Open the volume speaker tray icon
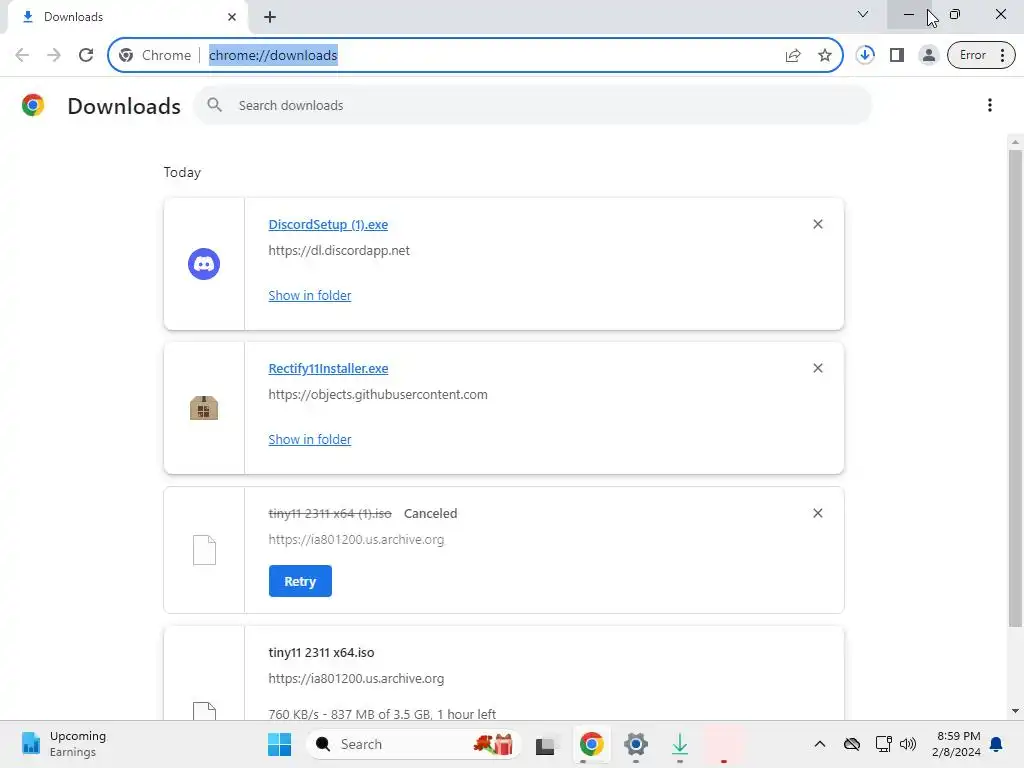This screenshot has width=1024, height=768. point(908,744)
